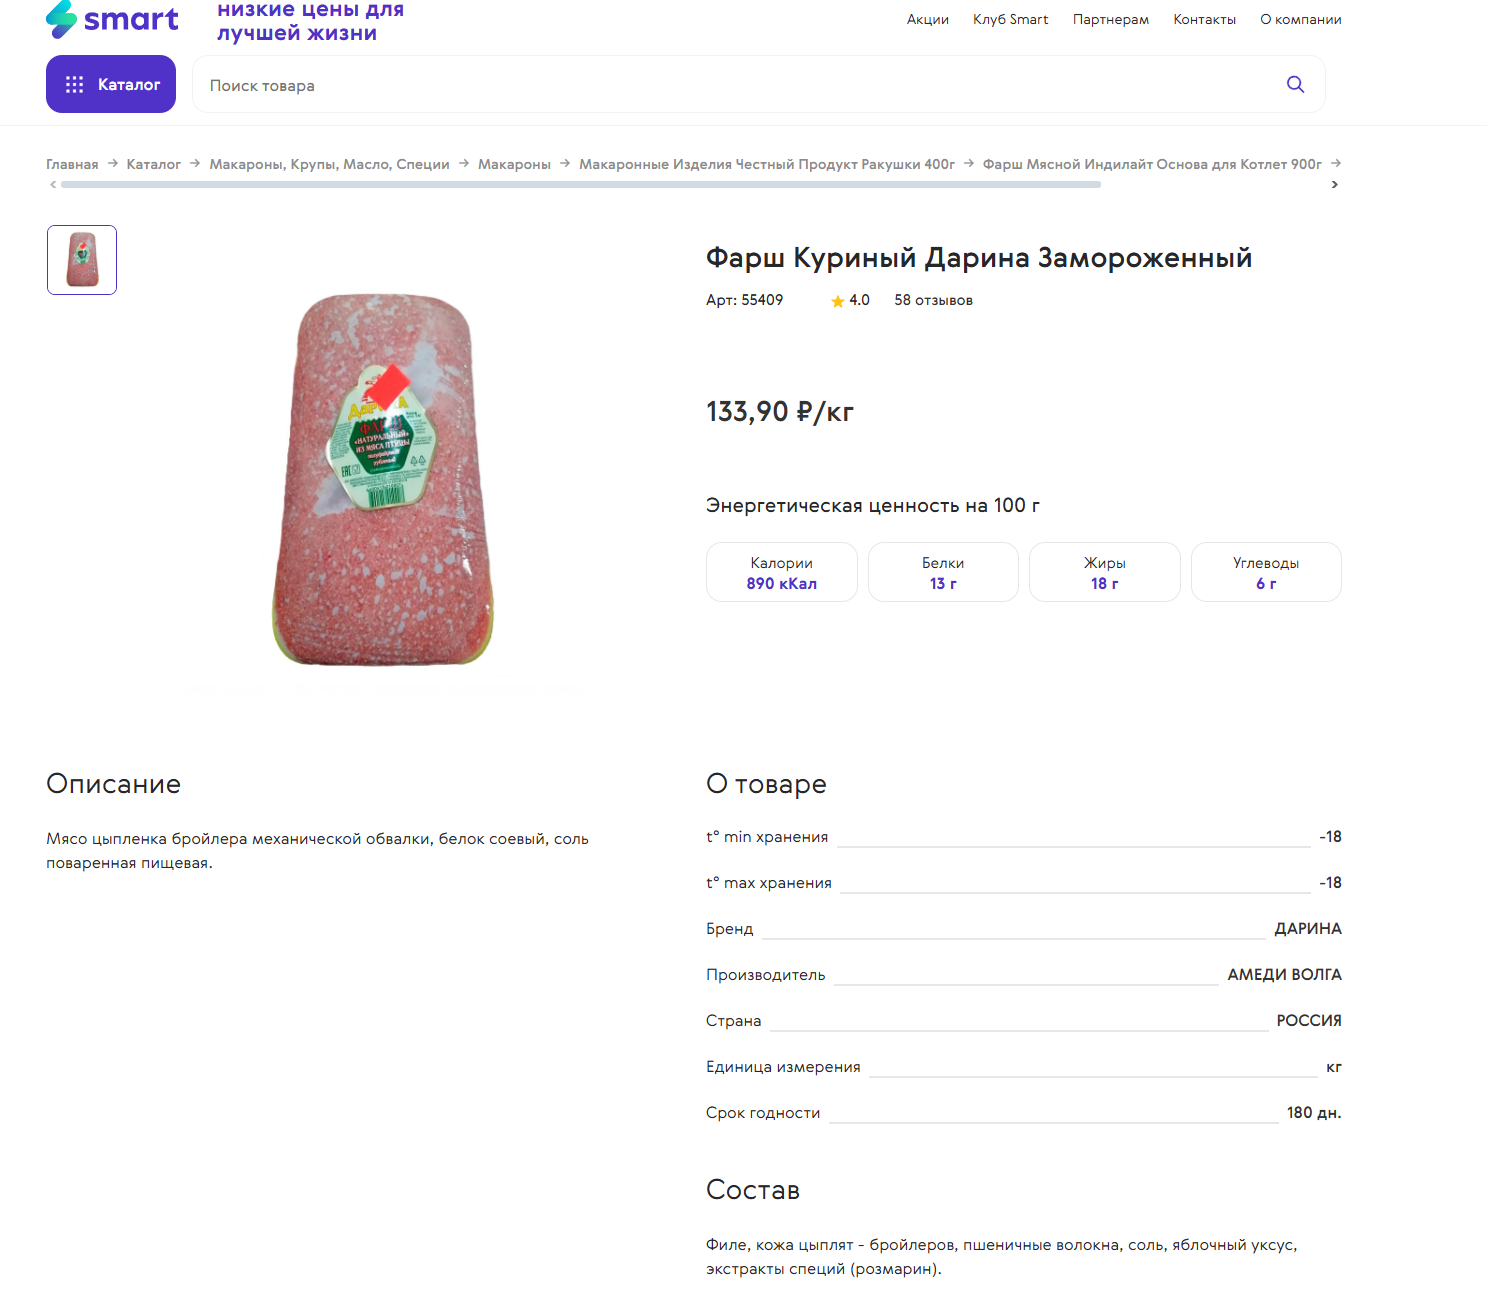Click the yellow rating star icon

838,301
